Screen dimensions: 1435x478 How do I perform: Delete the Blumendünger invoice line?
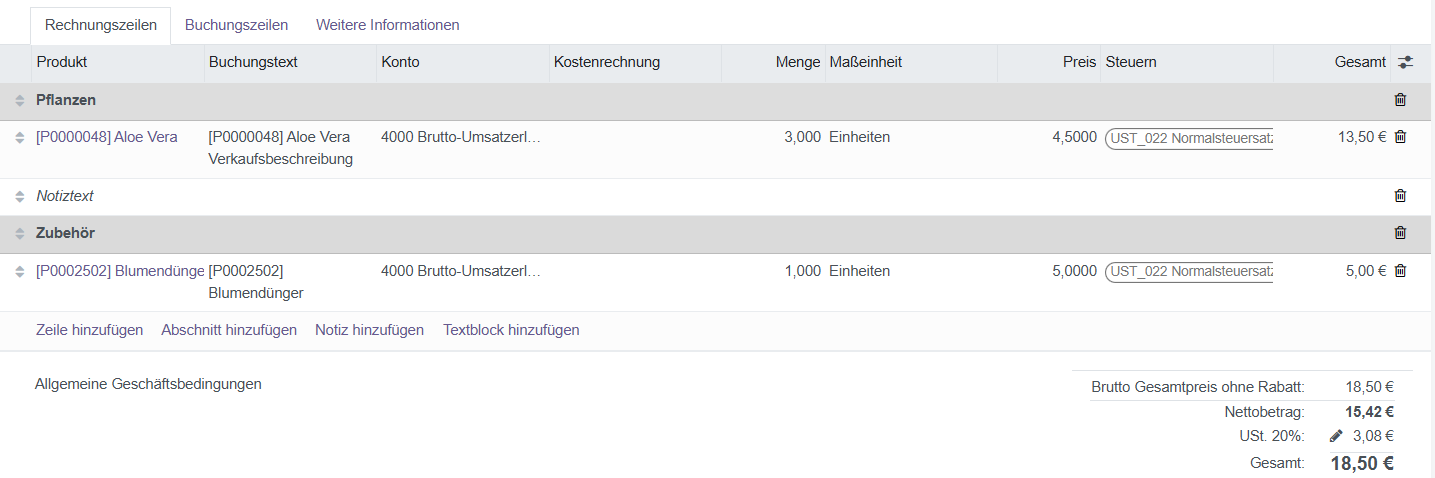1400,271
